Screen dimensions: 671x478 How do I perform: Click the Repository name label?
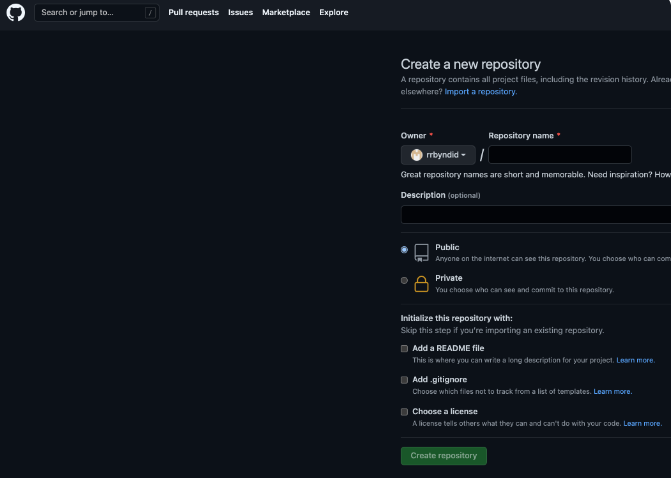(x=521, y=136)
